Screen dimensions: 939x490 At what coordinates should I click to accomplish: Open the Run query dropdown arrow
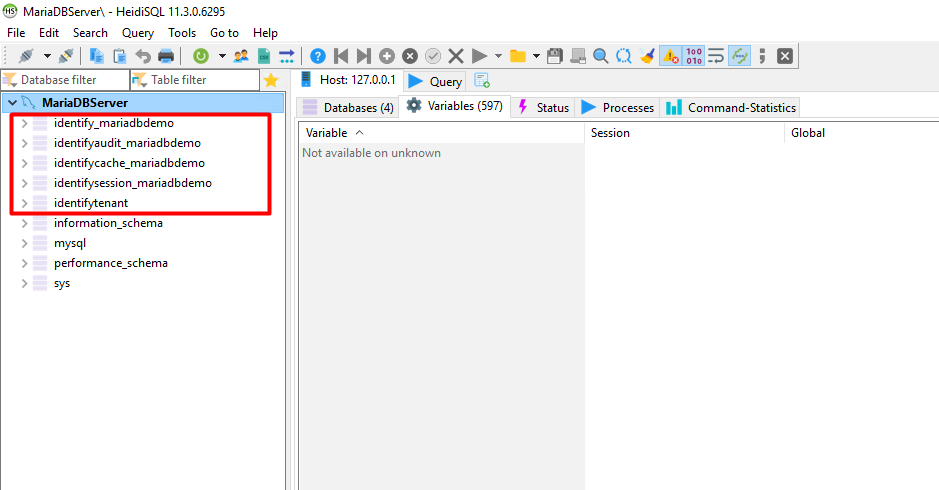498,56
